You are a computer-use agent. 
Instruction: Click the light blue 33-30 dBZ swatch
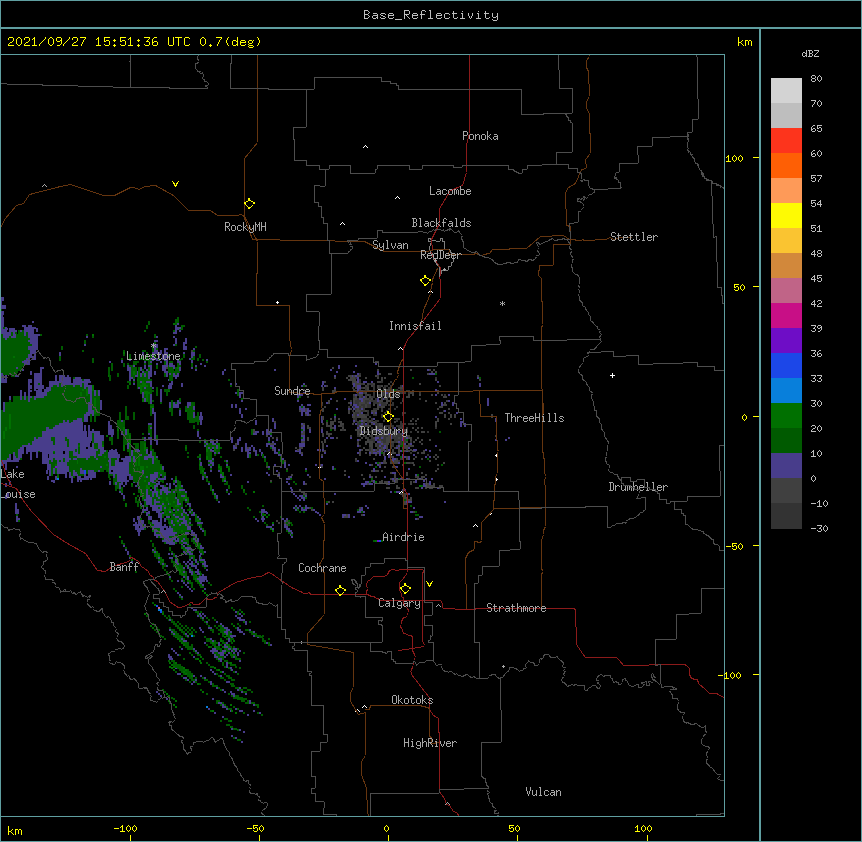[786, 391]
